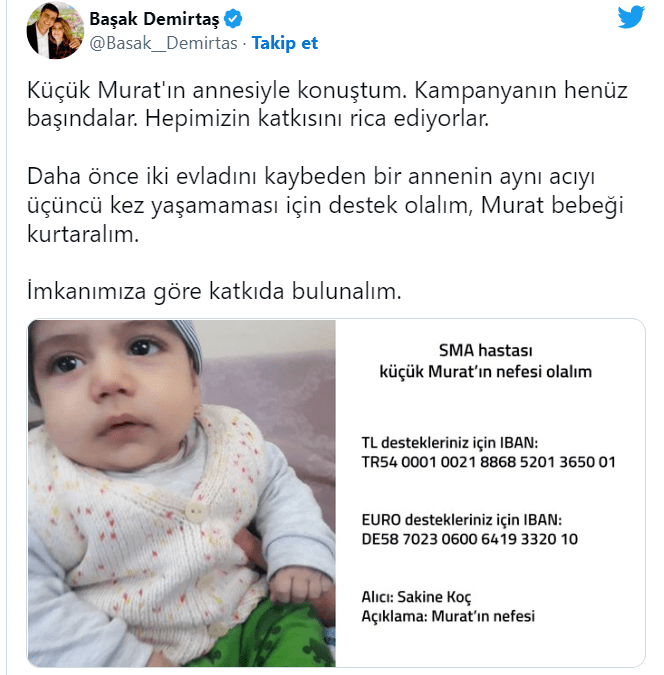
Task: Click the baby's striped hat in photo
Action: pos(187,344)
